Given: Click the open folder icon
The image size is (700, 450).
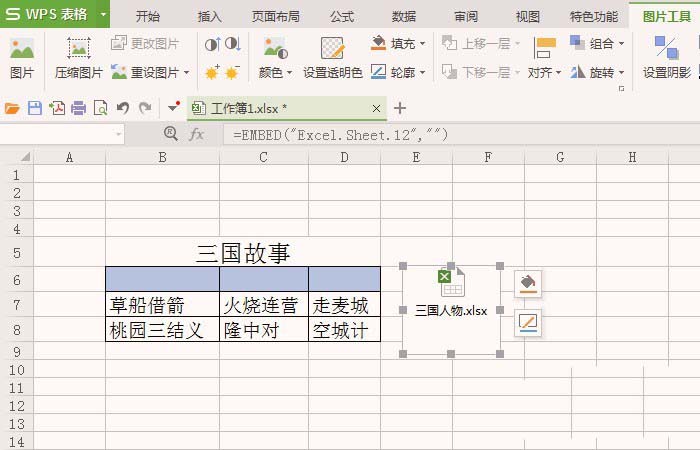Looking at the screenshot, I should (x=12, y=108).
